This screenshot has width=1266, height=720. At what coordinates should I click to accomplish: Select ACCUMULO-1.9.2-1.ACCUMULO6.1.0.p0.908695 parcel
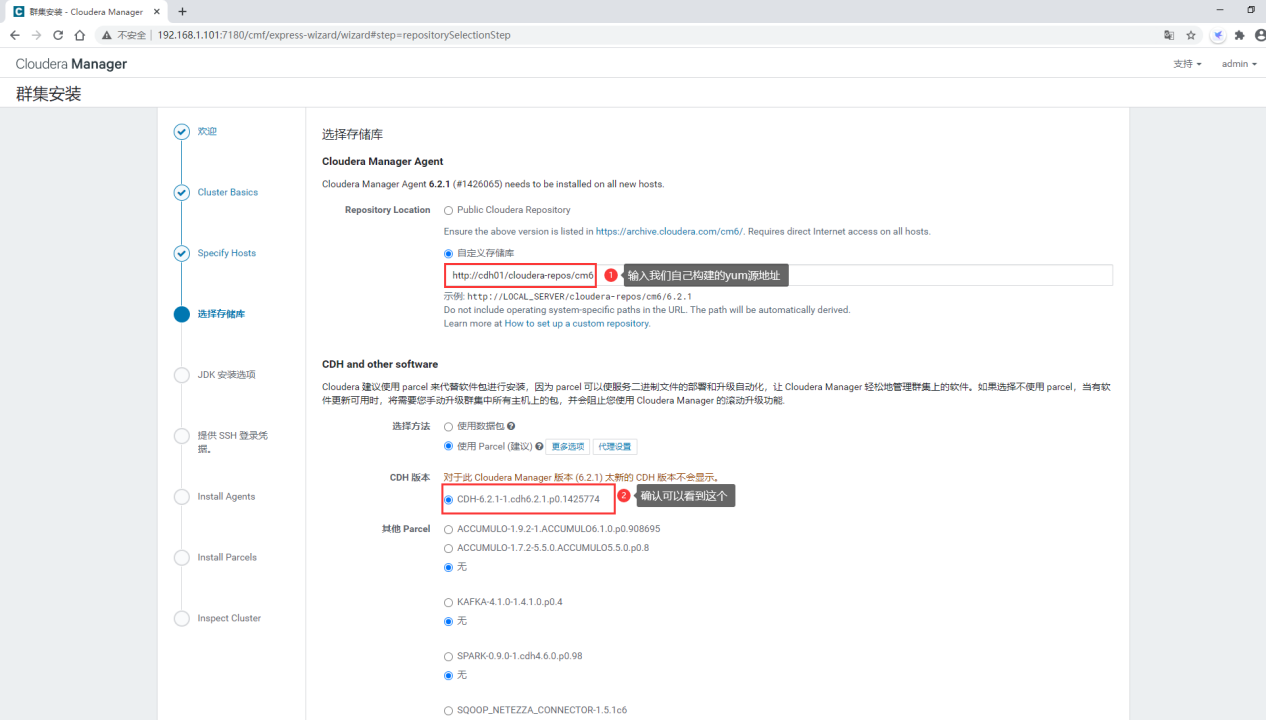tap(448, 529)
